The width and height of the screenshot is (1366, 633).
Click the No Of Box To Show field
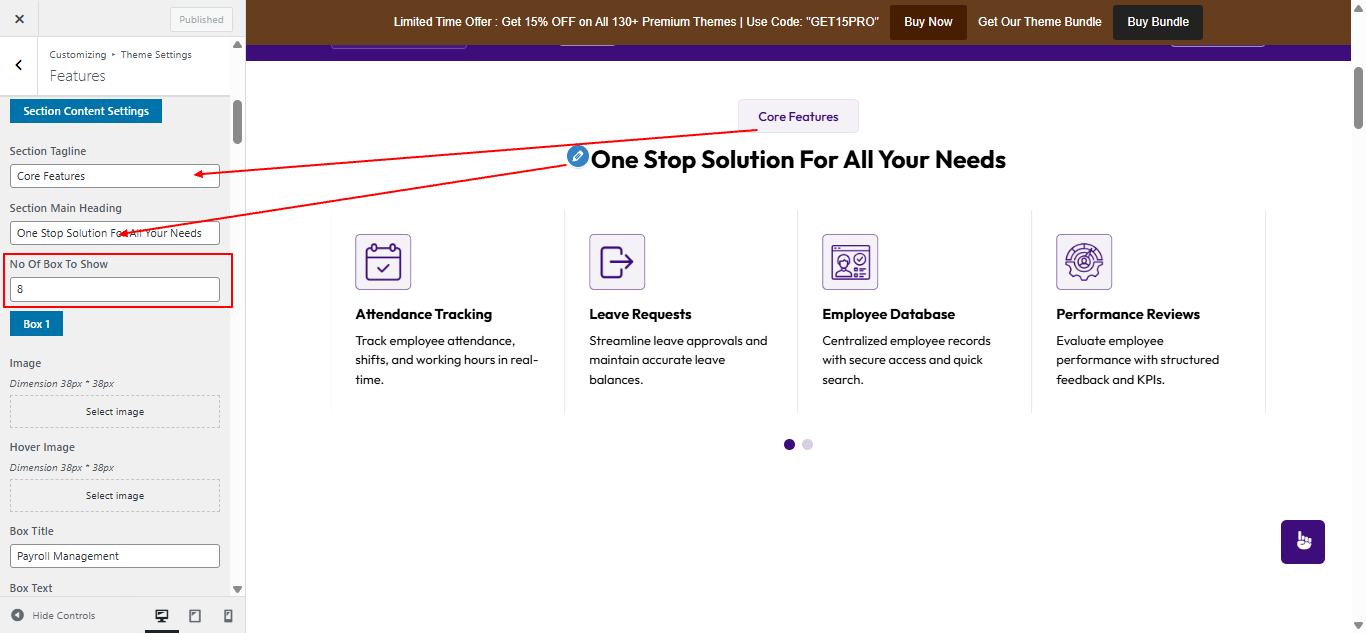pyautogui.click(x=115, y=289)
